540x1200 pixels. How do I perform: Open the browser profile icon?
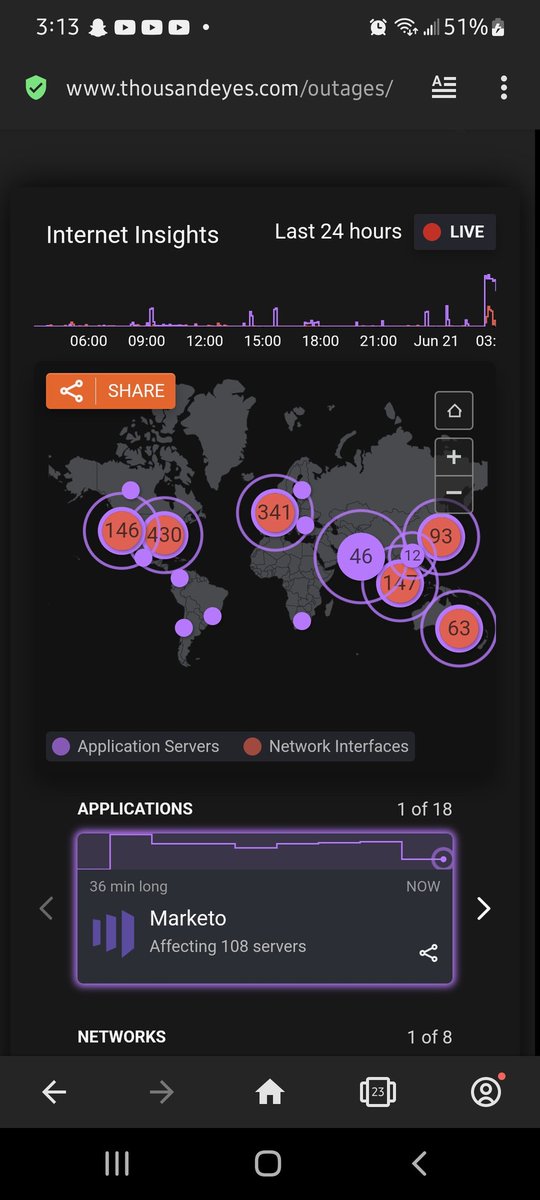point(486,1092)
